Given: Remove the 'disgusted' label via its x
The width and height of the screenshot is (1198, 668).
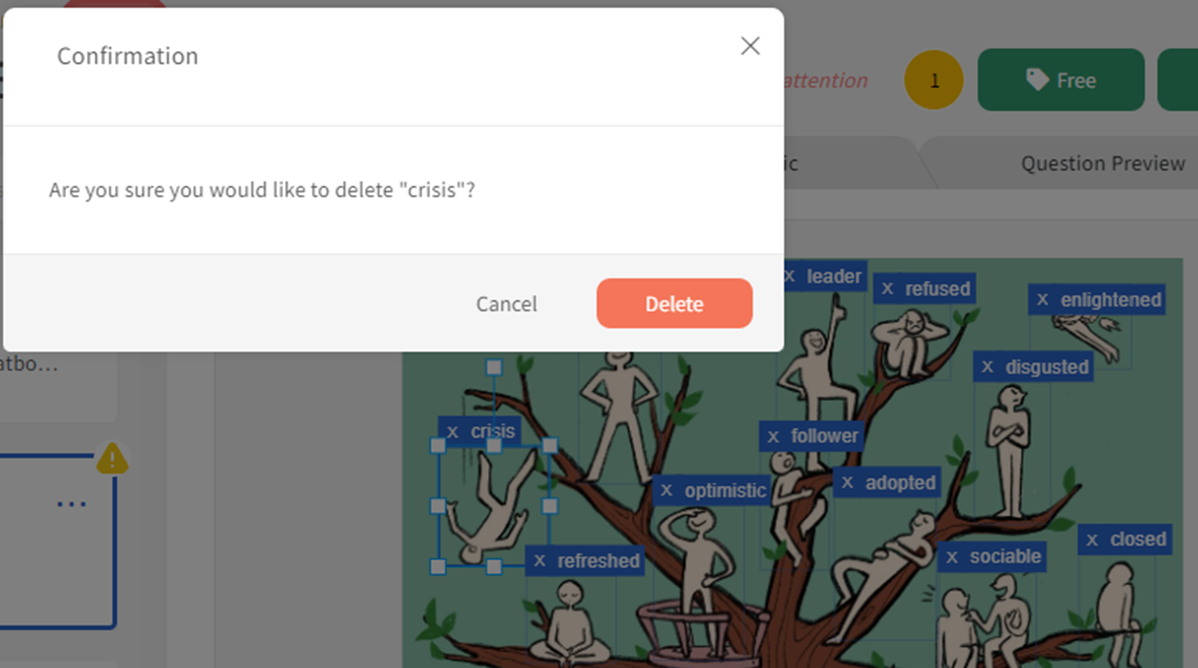Looking at the screenshot, I should coord(987,367).
